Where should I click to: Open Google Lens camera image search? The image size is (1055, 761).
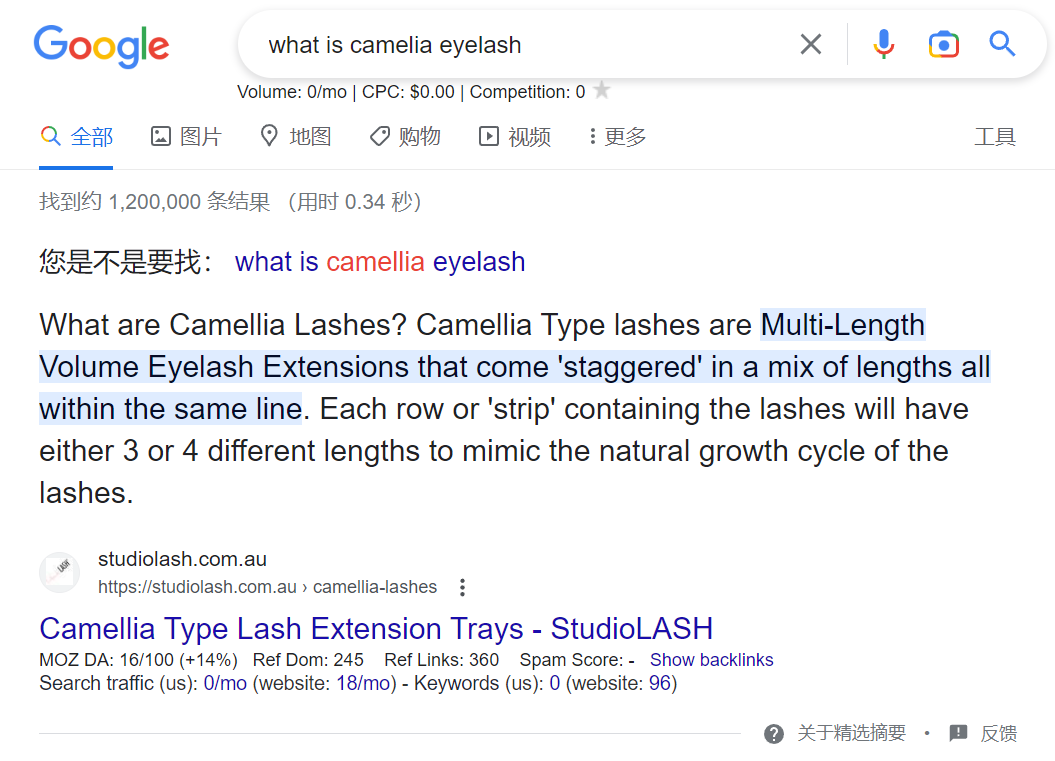tap(943, 44)
